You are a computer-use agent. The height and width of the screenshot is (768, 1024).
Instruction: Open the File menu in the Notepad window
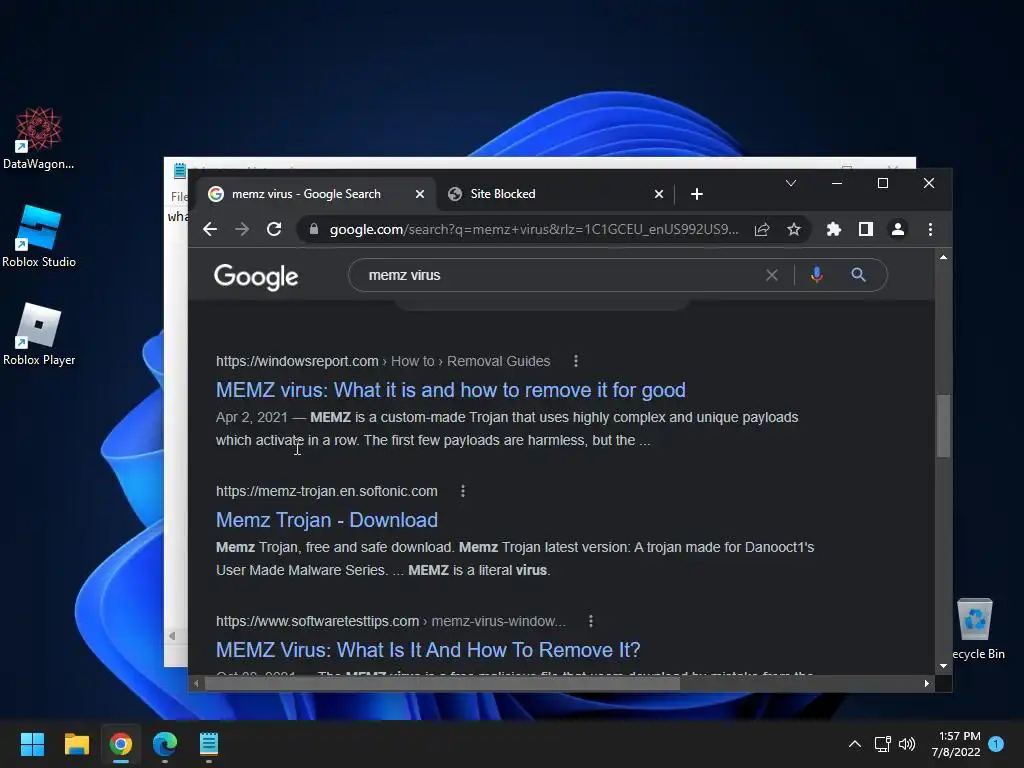[179, 197]
